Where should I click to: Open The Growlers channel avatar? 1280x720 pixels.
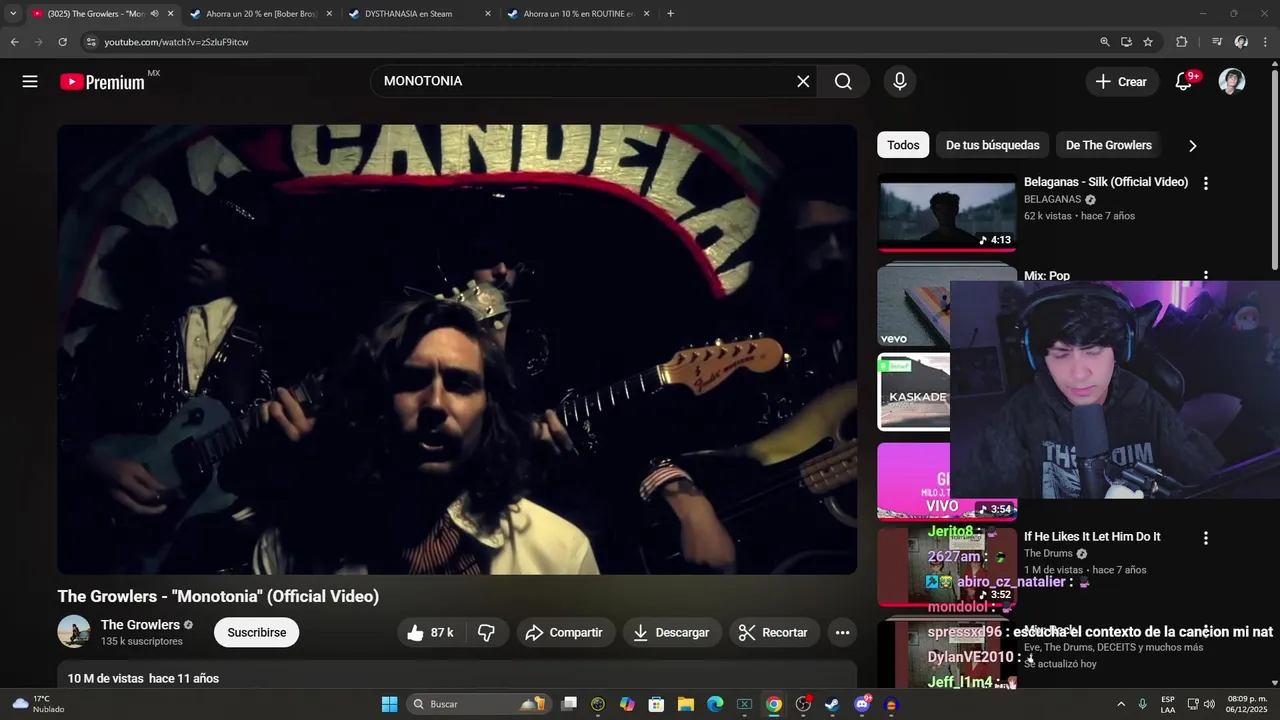coord(74,632)
